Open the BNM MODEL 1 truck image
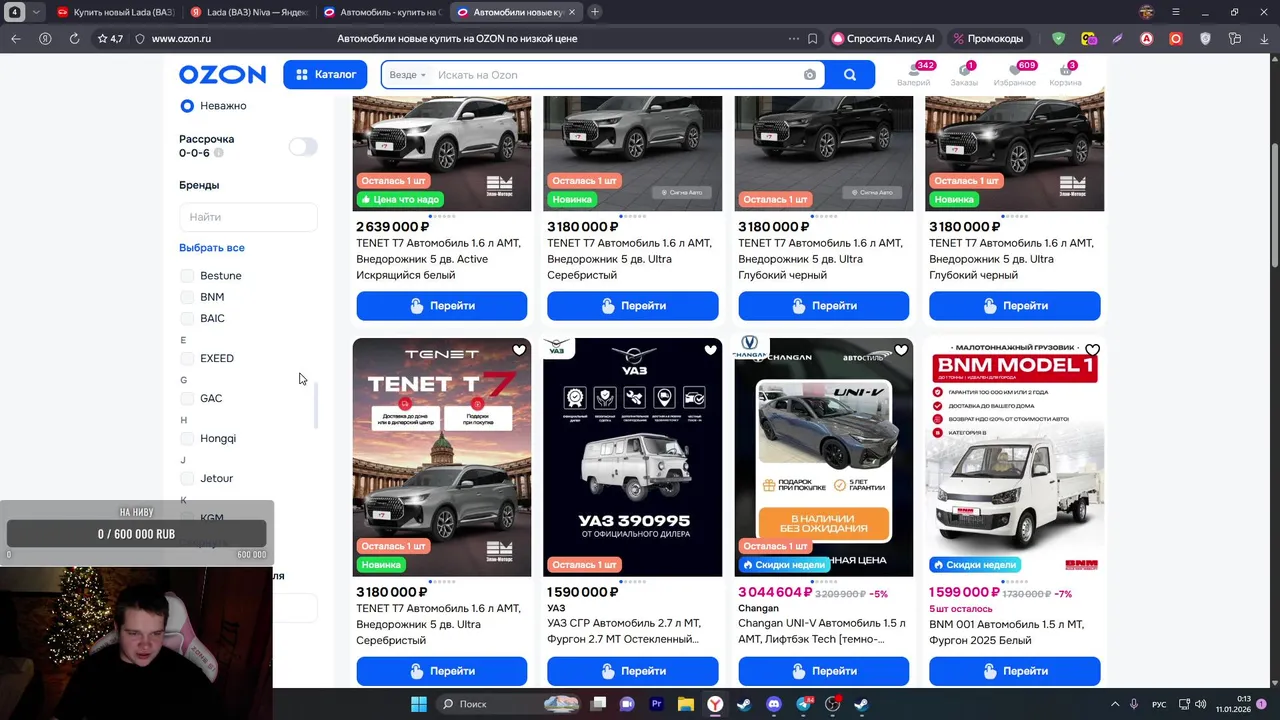The height and width of the screenshot is (720, 1280). click(x=1015, y=457)
